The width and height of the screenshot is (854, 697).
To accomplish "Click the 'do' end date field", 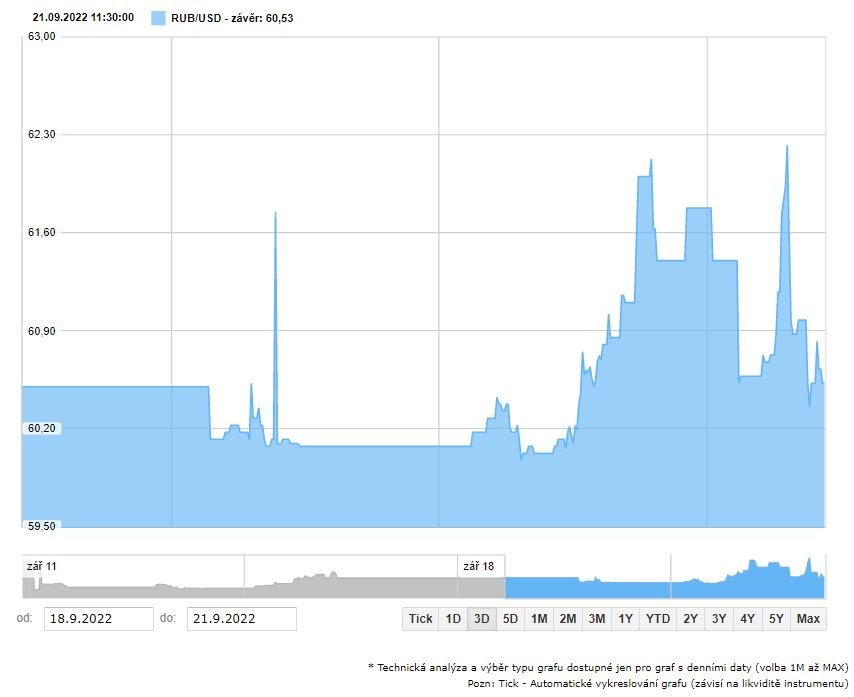I will pyautogui.click(x=241, y=619).
